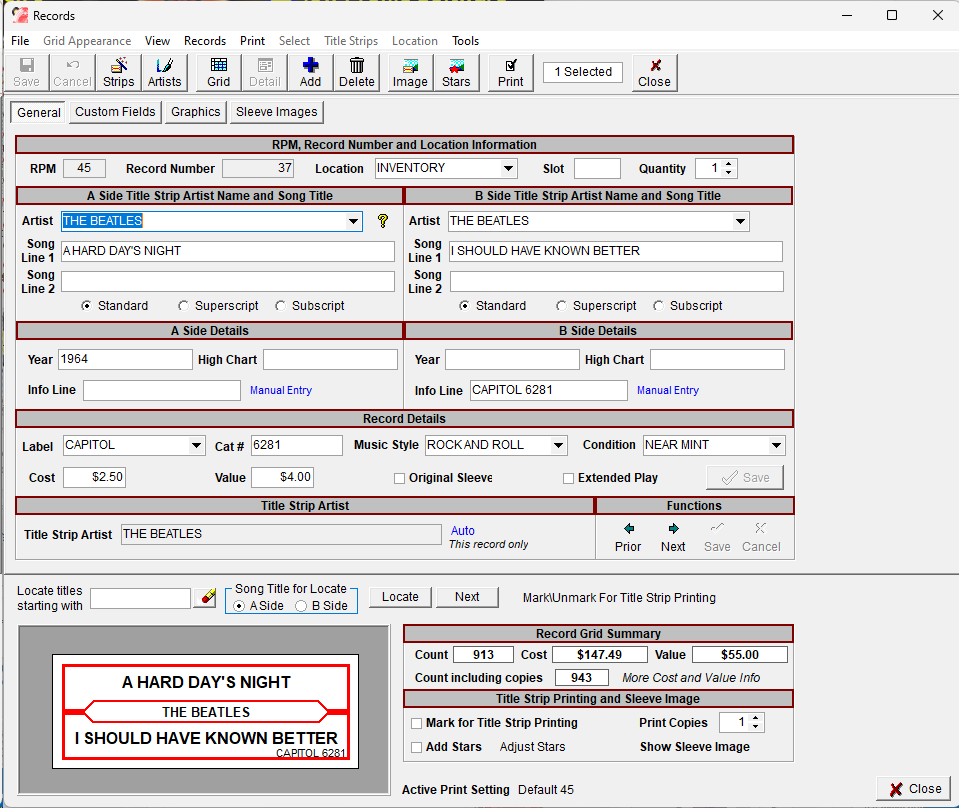
Task: Click the greyed Save toolbar icon
Action: coord(26,73)
